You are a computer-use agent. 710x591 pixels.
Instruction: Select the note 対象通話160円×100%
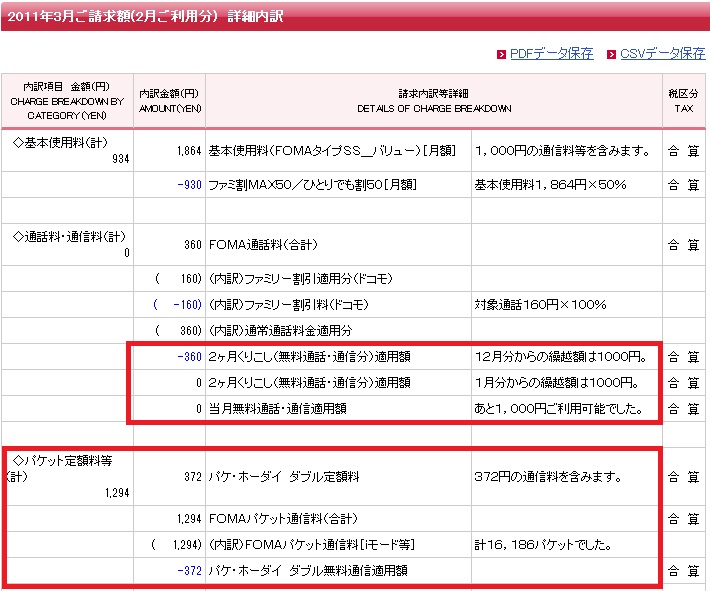(x=540, y=305)
